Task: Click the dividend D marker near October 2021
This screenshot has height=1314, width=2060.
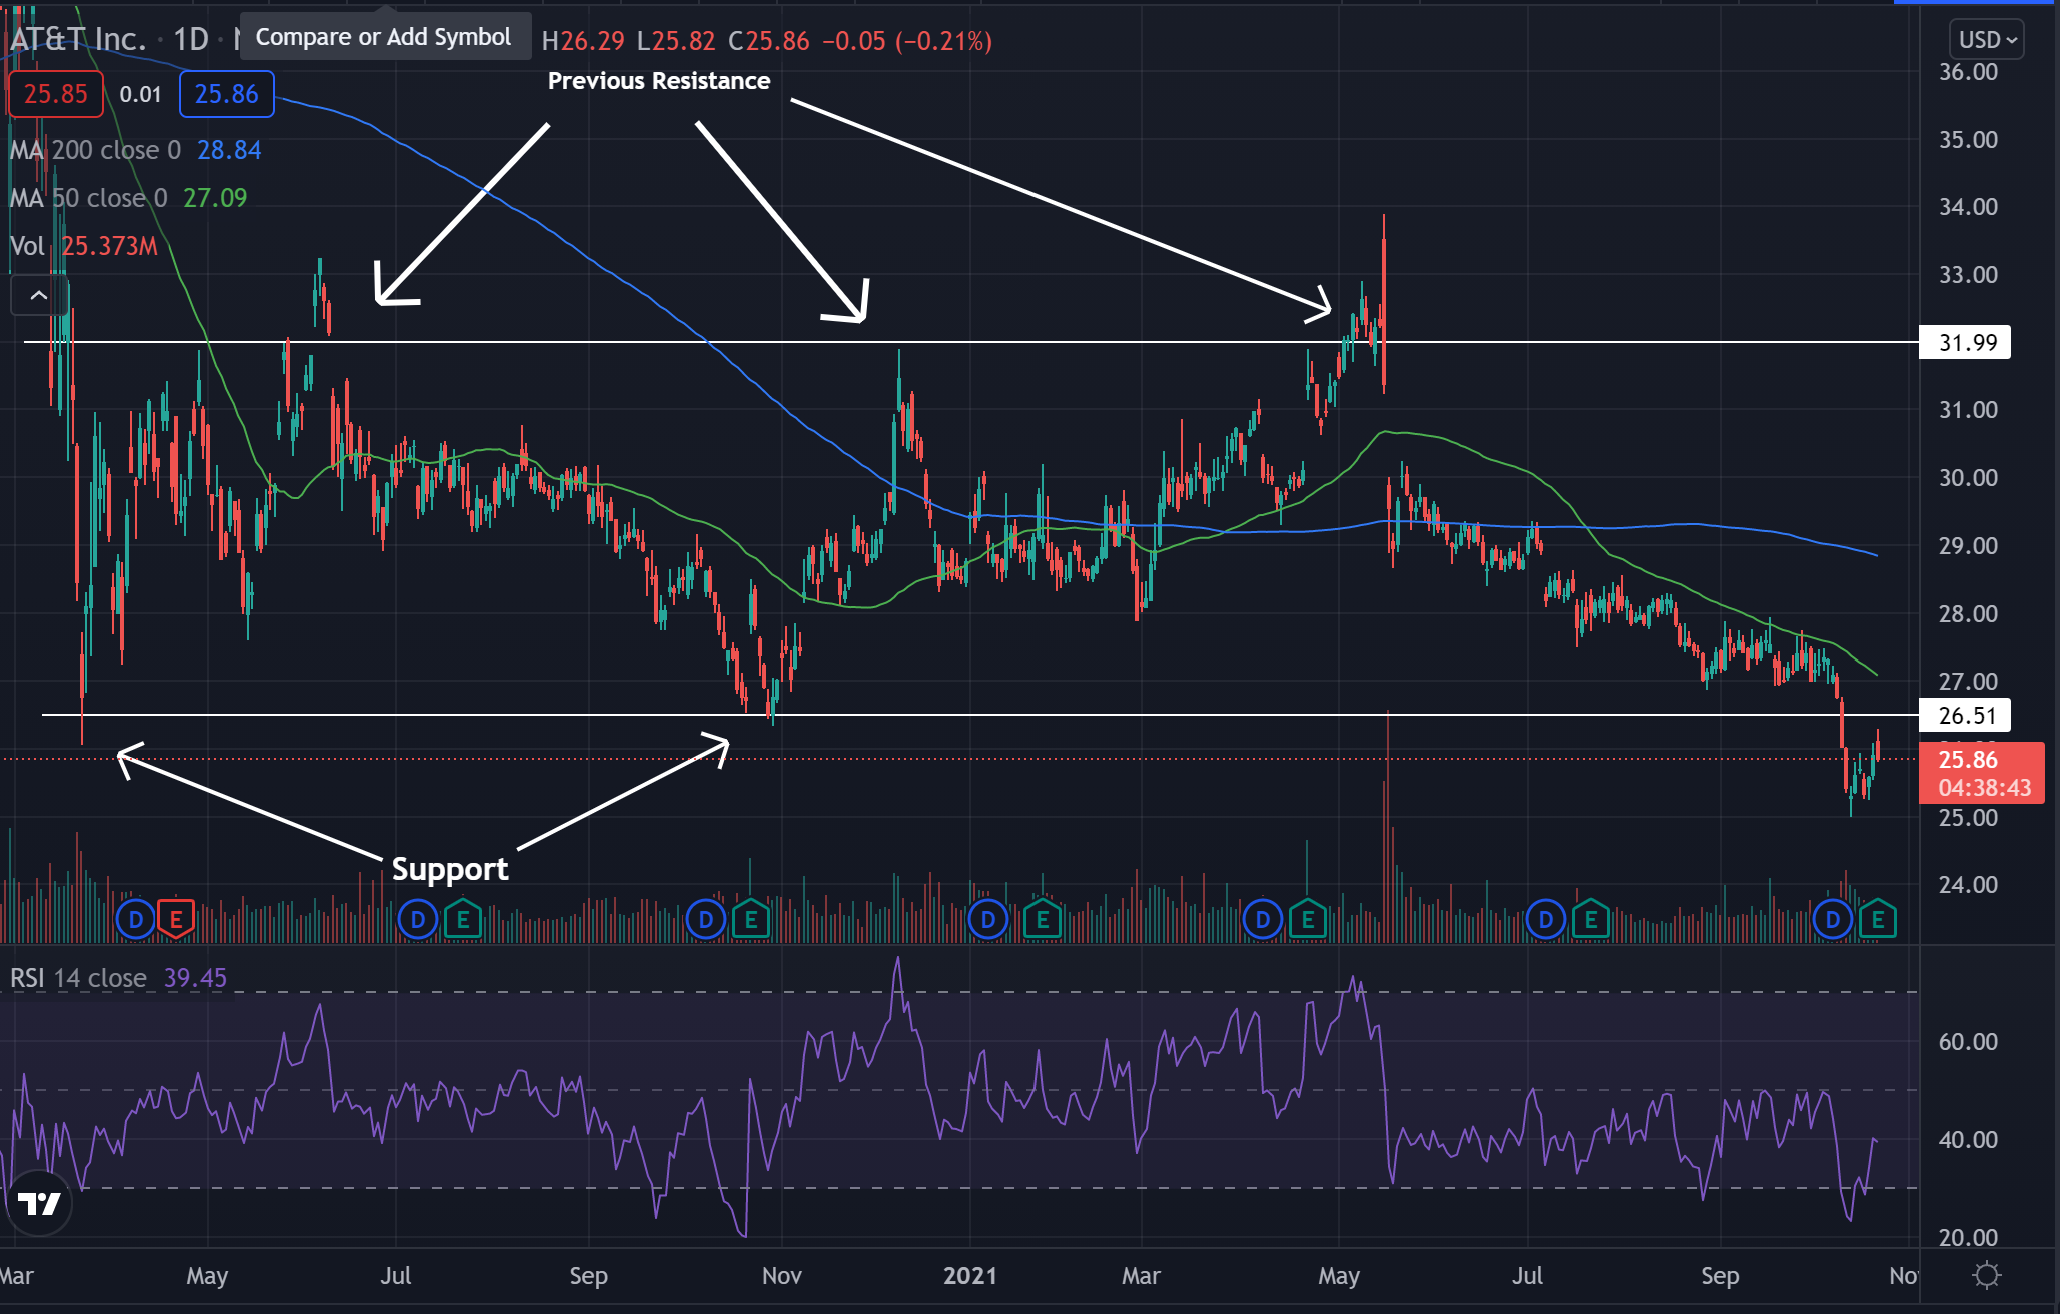Action: coord(1833,919)
